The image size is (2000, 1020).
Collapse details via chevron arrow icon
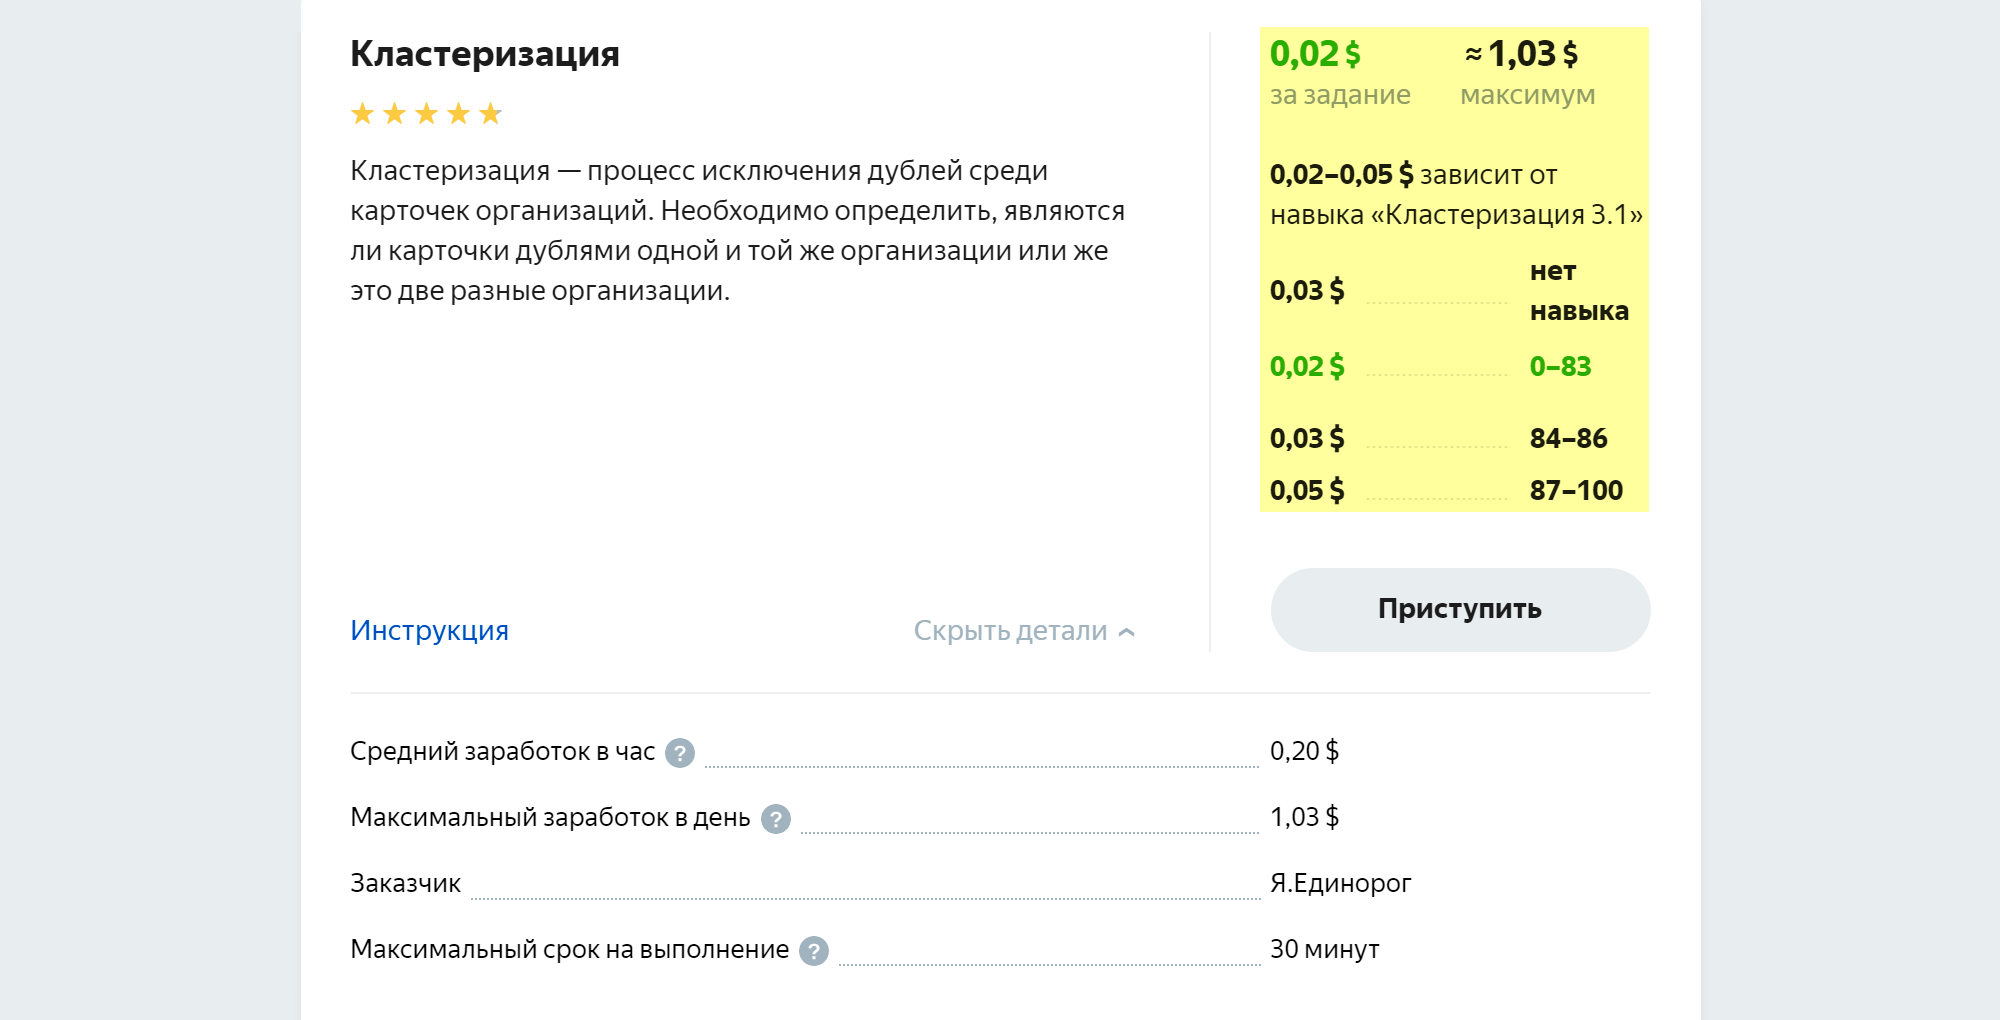[1127, 632]
